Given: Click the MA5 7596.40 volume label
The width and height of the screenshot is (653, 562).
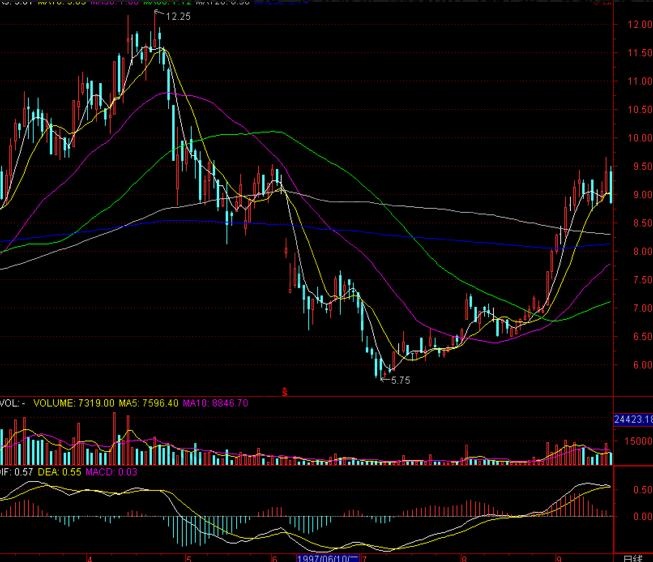Looking at the screenshot, I should [x=150, y=403].
